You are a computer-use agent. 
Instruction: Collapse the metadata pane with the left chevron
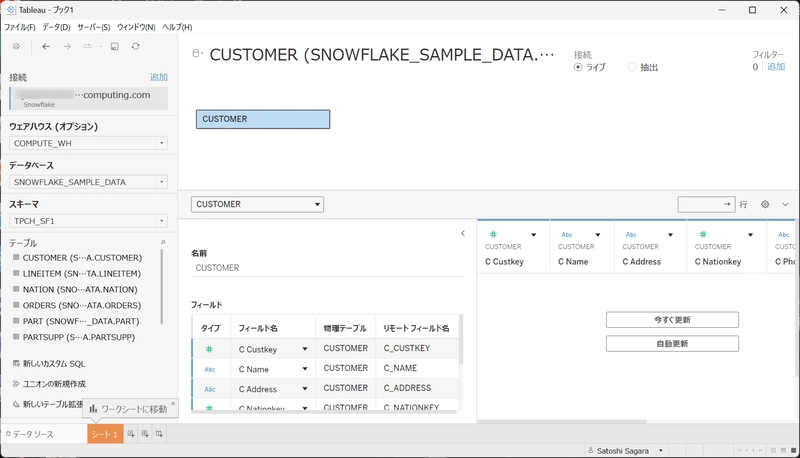pos(463,233)
